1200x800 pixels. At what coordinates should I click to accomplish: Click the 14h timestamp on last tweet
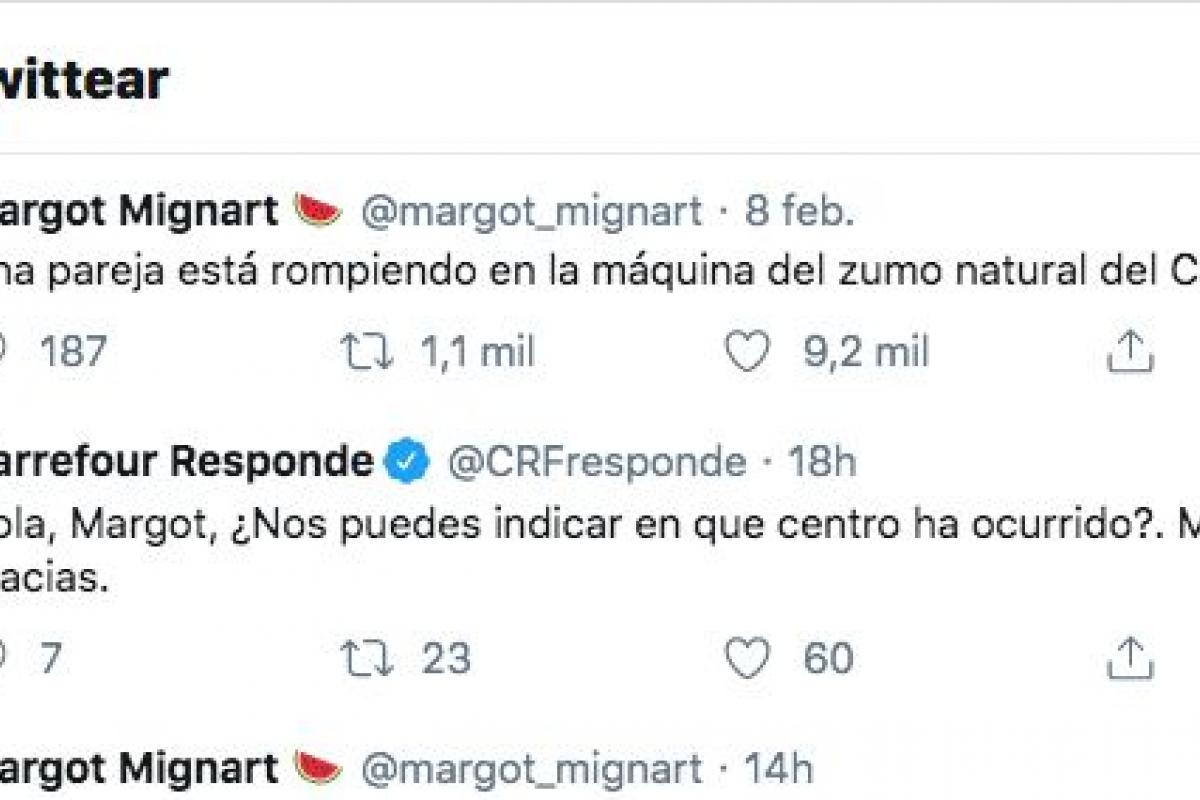tap(779, 768)
